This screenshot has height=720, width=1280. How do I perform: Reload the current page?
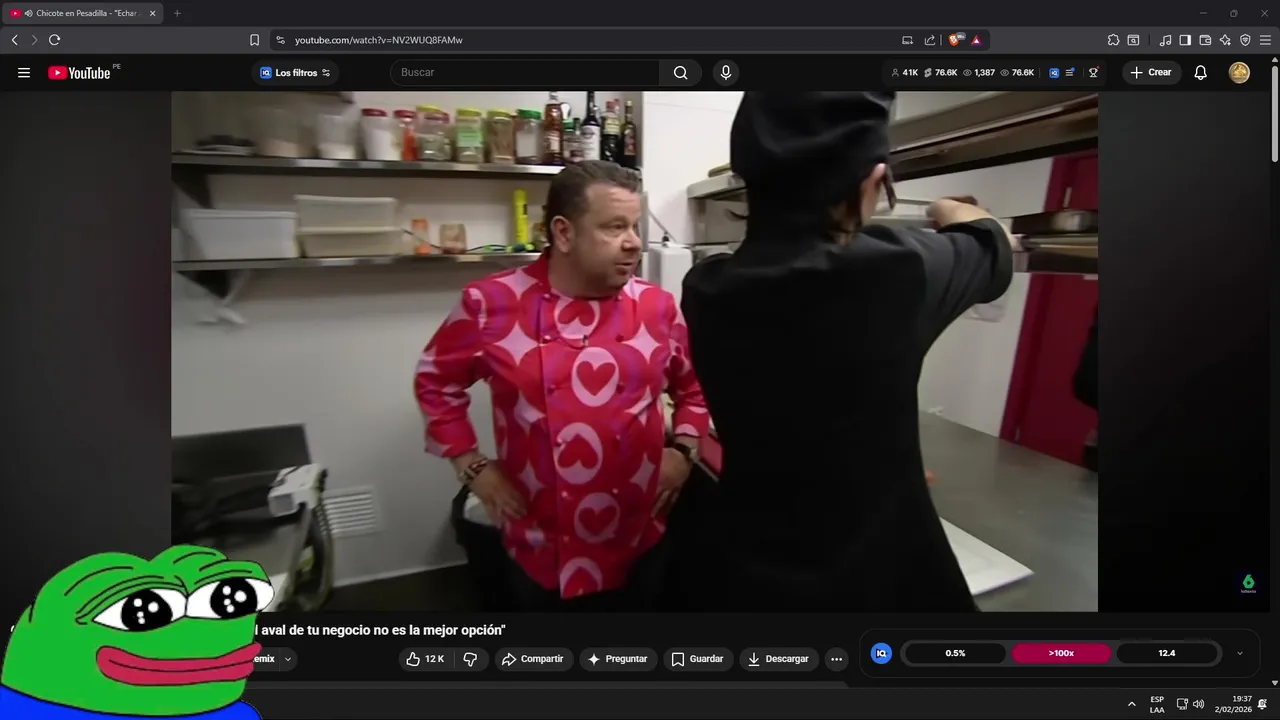54,40
